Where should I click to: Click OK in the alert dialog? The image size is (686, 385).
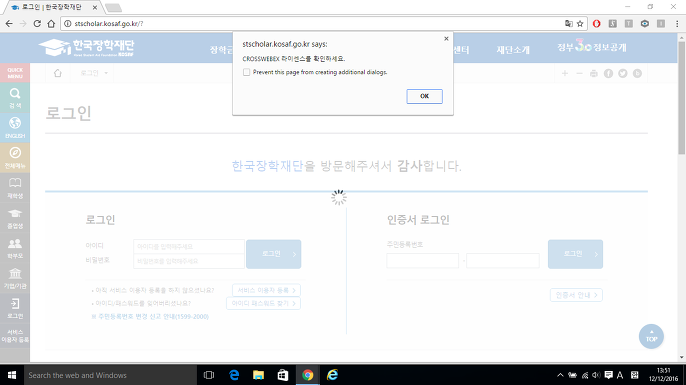424,96
